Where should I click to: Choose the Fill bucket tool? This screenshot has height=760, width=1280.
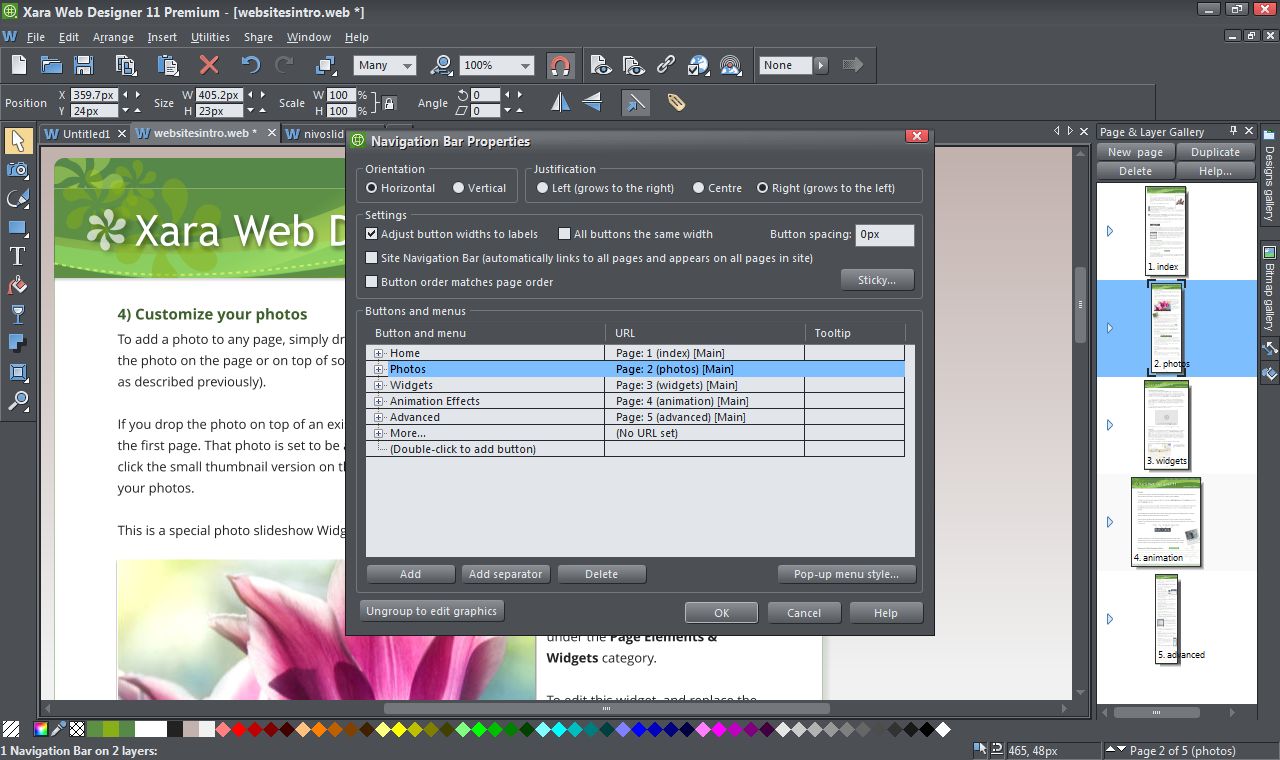[18, 285]
